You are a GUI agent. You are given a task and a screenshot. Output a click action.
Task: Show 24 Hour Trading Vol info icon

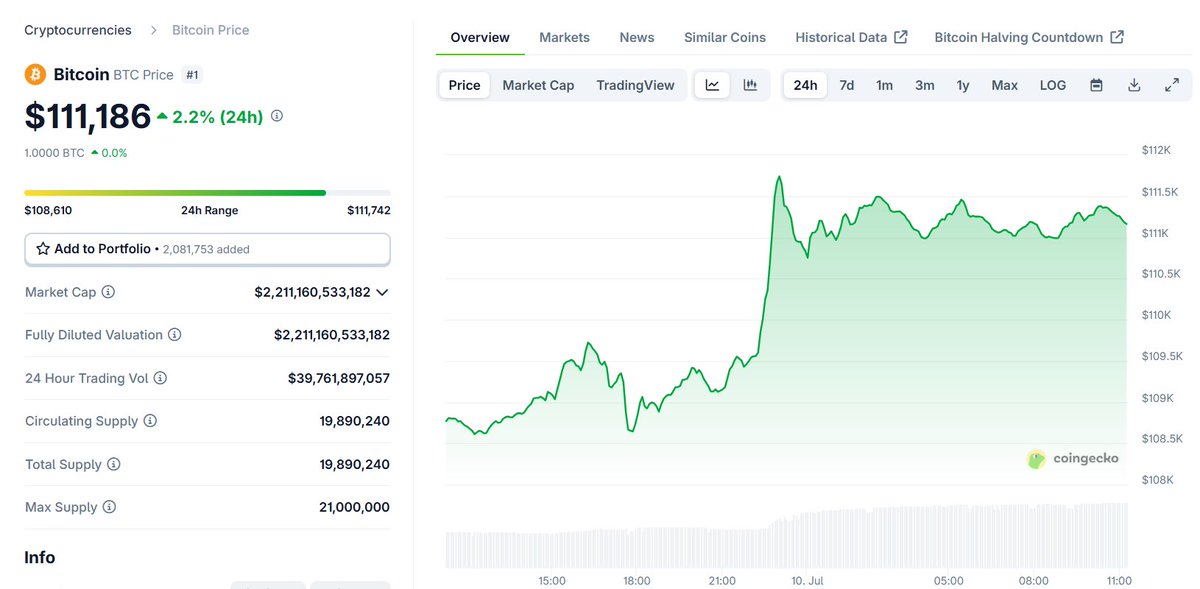click(x=160, y=378)
